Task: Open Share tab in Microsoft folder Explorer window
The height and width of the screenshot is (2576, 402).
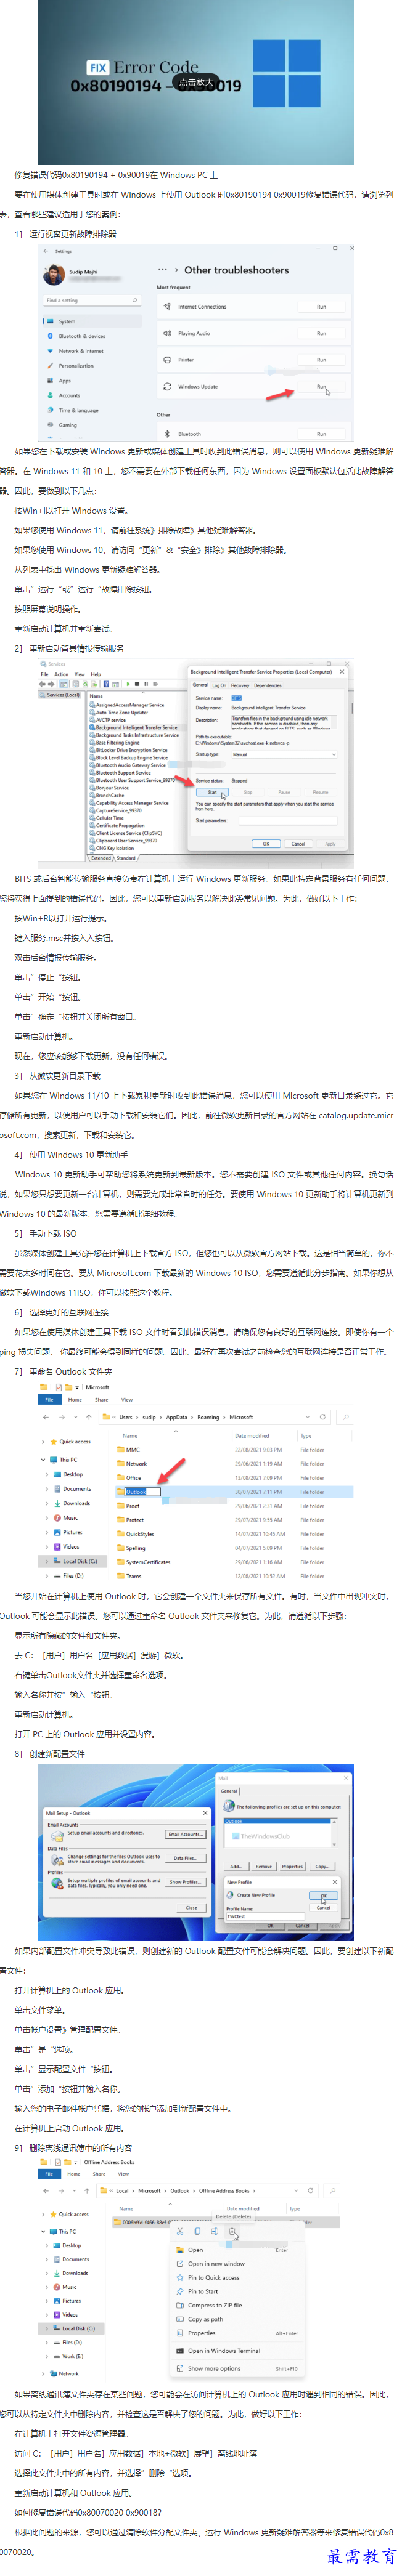Action: tap(101, 1400)
